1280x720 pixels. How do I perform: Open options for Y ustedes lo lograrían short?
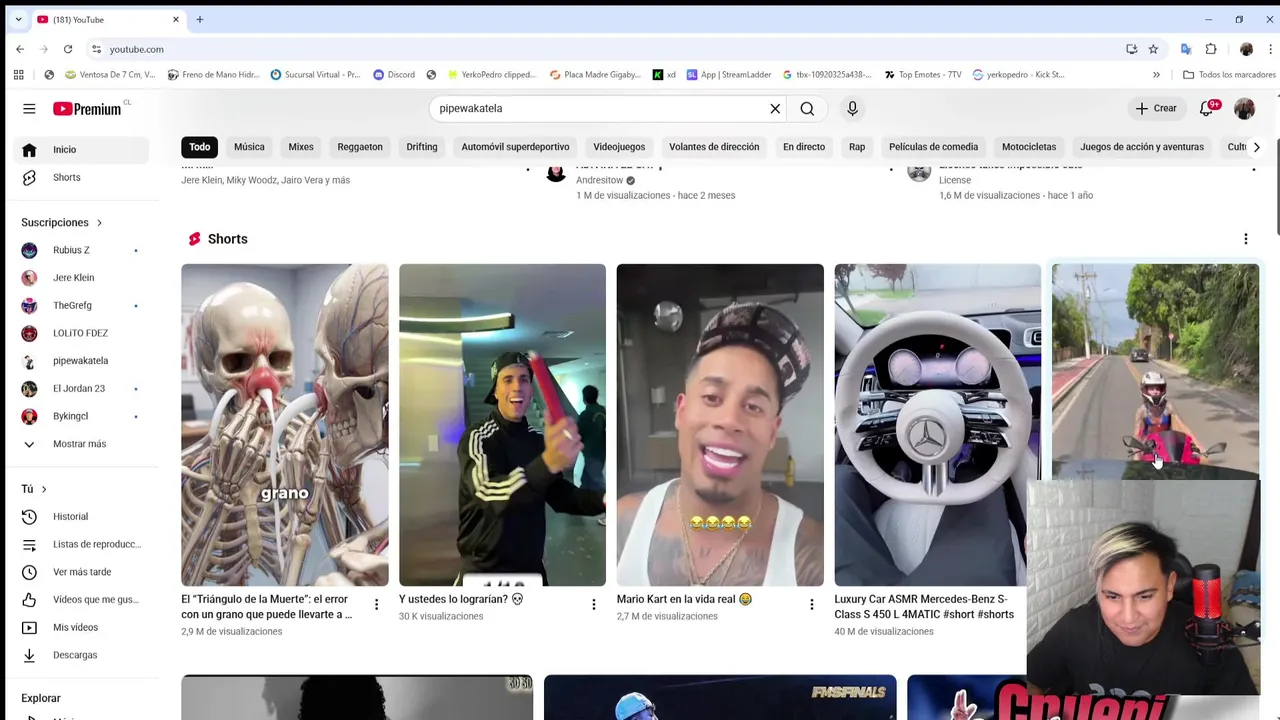pyautogui.click(x=594, y=605)
